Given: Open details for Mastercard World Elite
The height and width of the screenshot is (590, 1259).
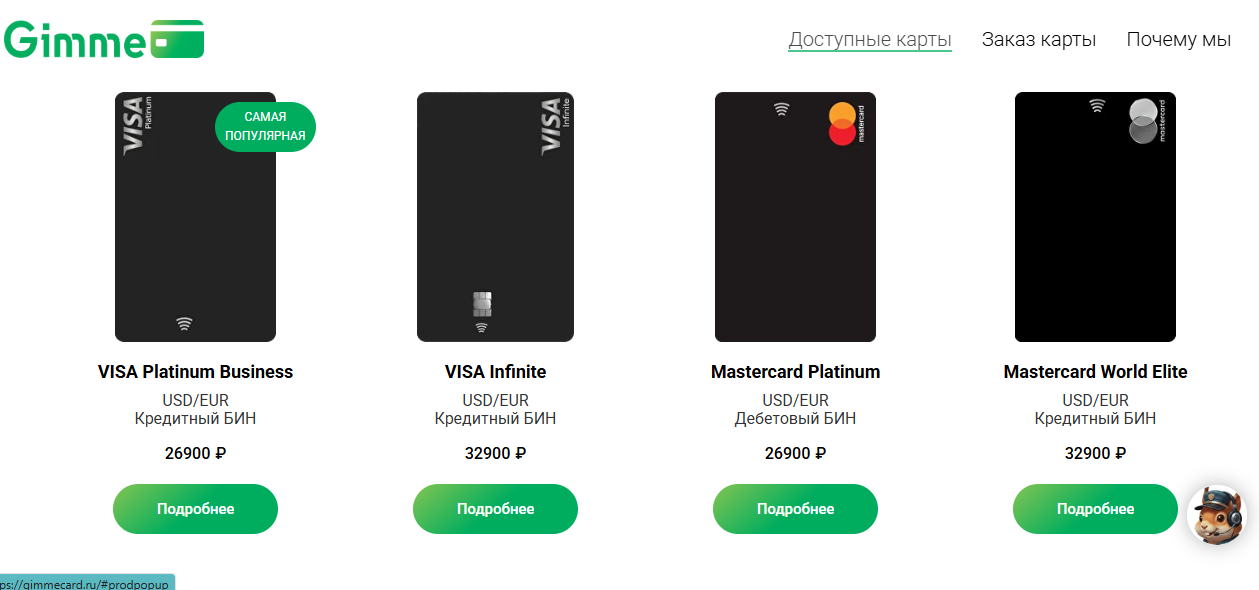Looking at the screenshot, I should pos(1094,509).
